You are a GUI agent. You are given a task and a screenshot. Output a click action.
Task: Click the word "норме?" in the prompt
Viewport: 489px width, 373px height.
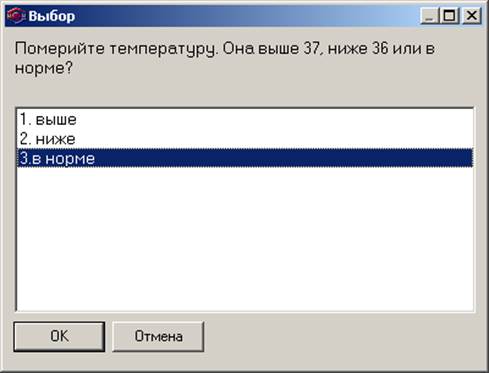(x=43, y=69)
